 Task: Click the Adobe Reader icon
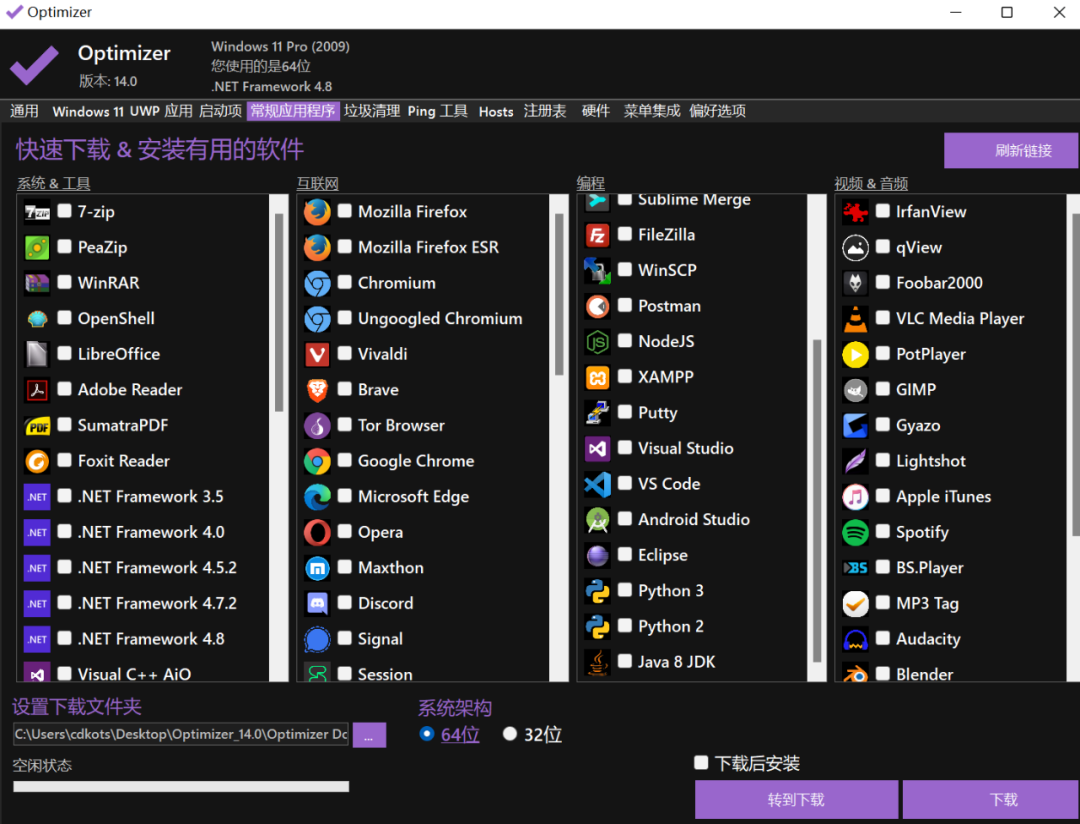pos(37,390)
